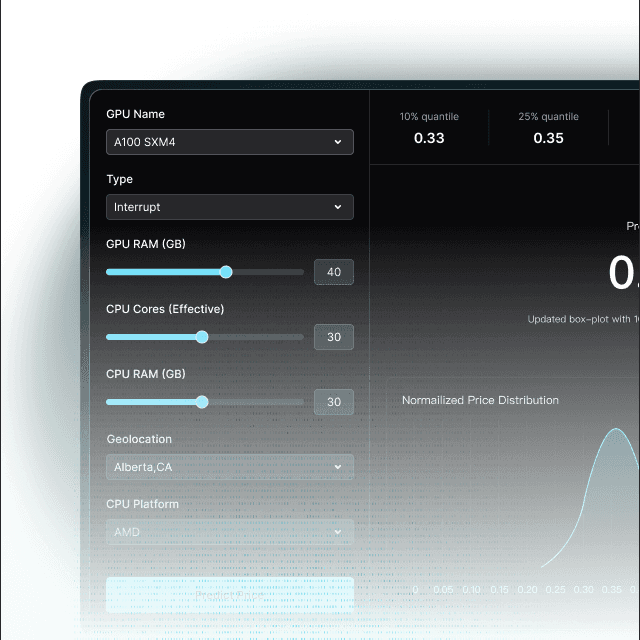The width and height of the screenshot is (640, 640).
Task: Click the CPU Platform label
Action: click(x=142, y=504)
